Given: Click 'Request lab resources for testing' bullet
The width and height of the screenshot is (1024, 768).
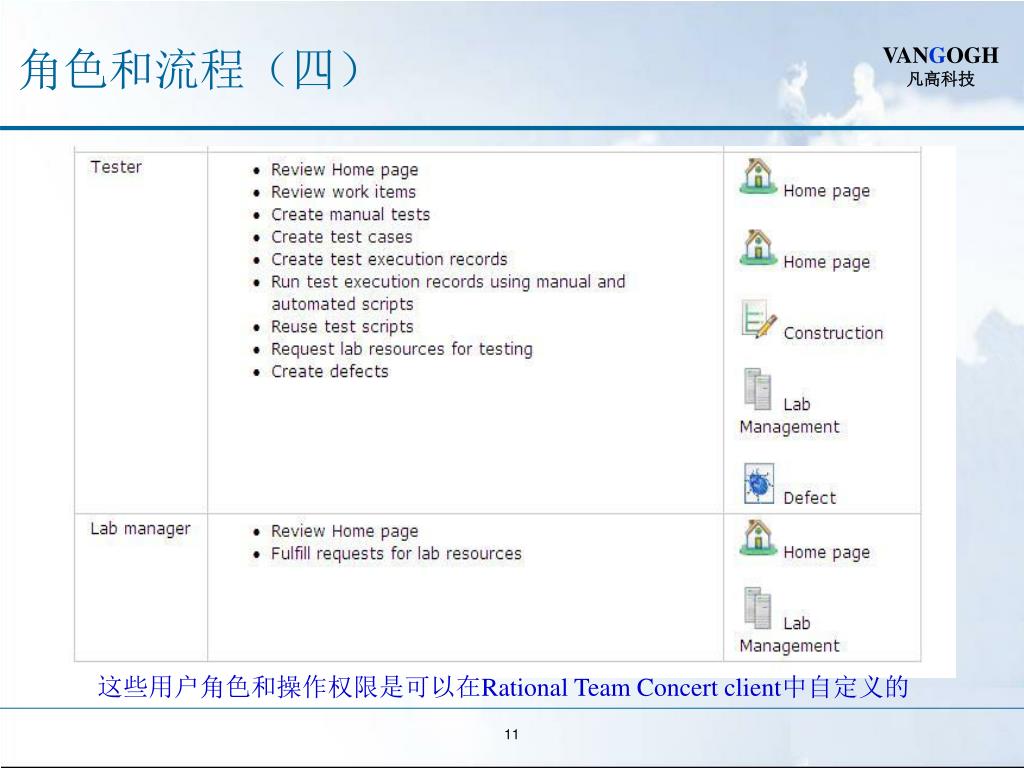Looking at the screenshot, I should click(402, 349).
